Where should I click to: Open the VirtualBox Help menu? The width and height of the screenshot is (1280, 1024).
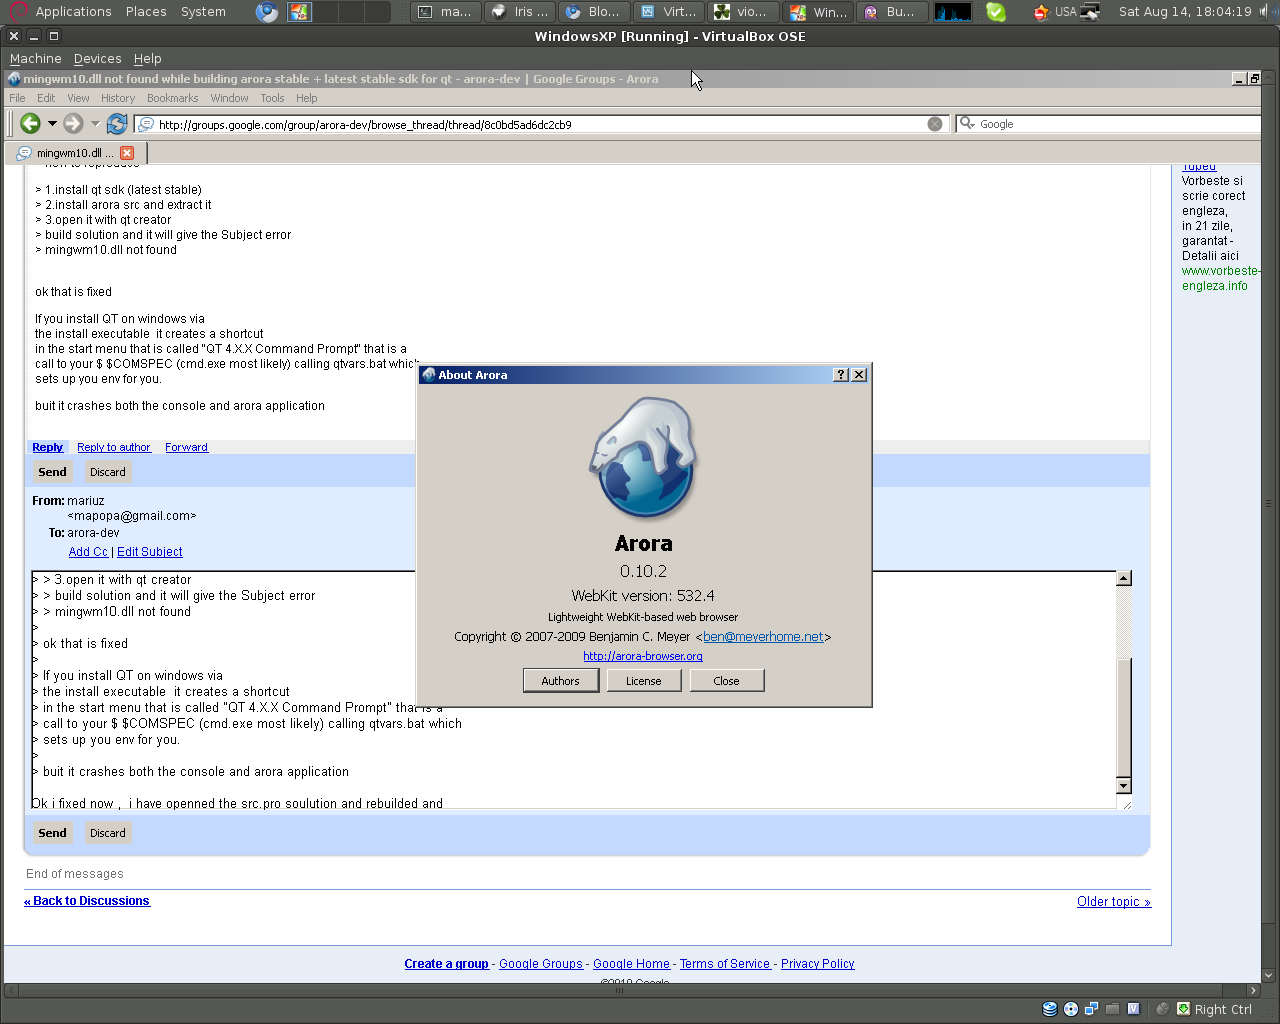point(147,59)
